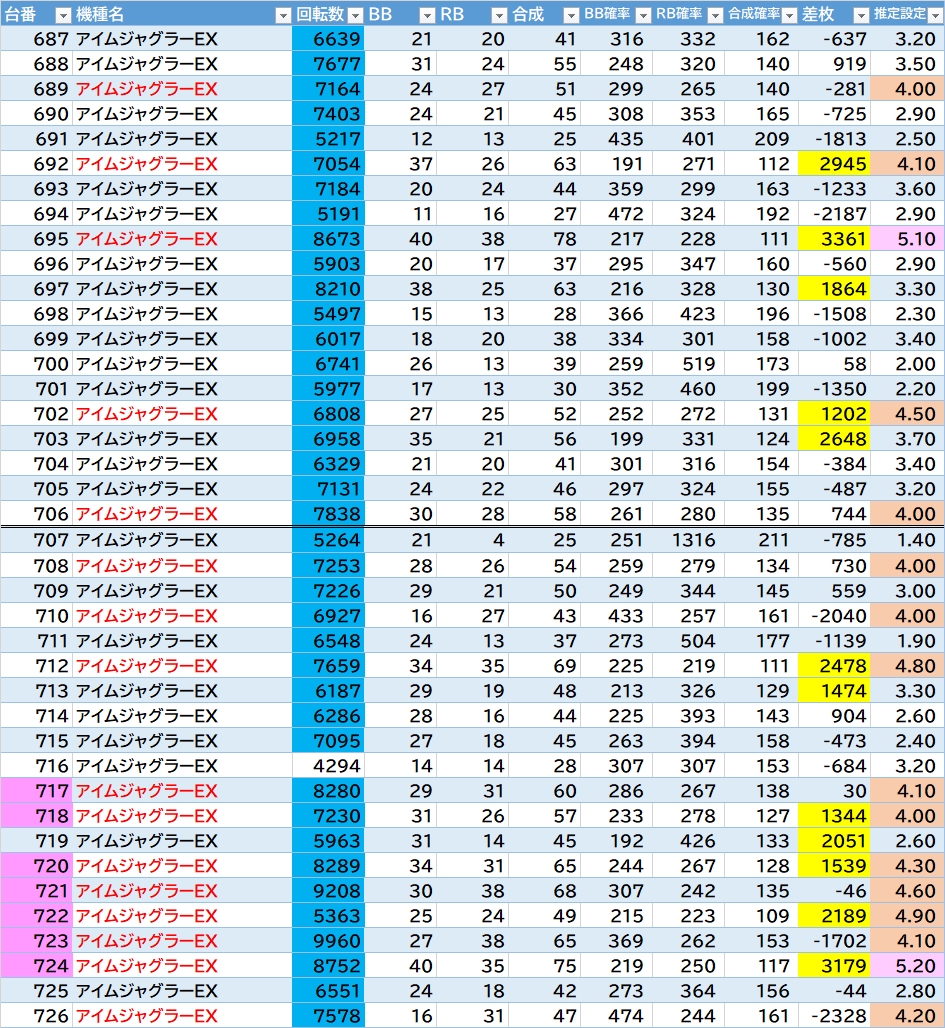This screenshot has width=945, height=1028.
Task: Open the 合成確率 column filter dropdown
Action: coord(790,15)
